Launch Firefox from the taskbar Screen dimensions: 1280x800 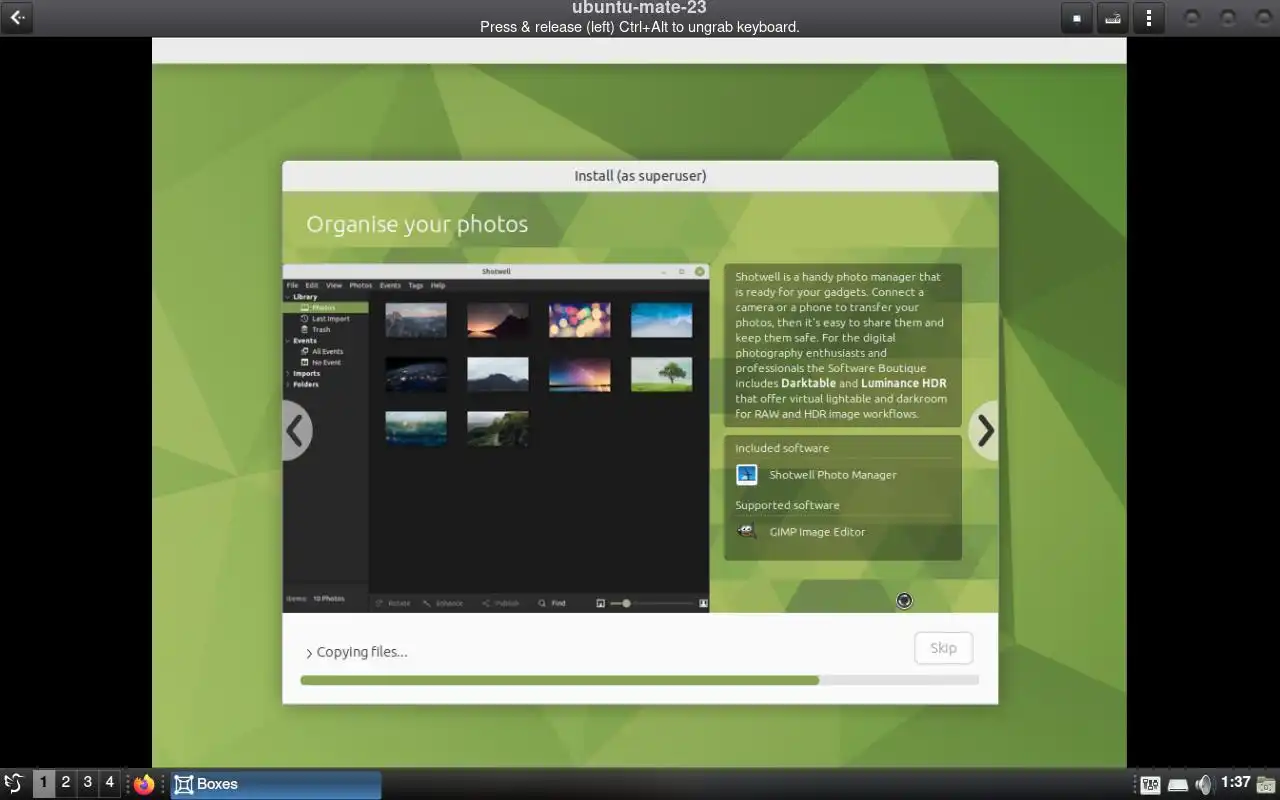[144, 784]
